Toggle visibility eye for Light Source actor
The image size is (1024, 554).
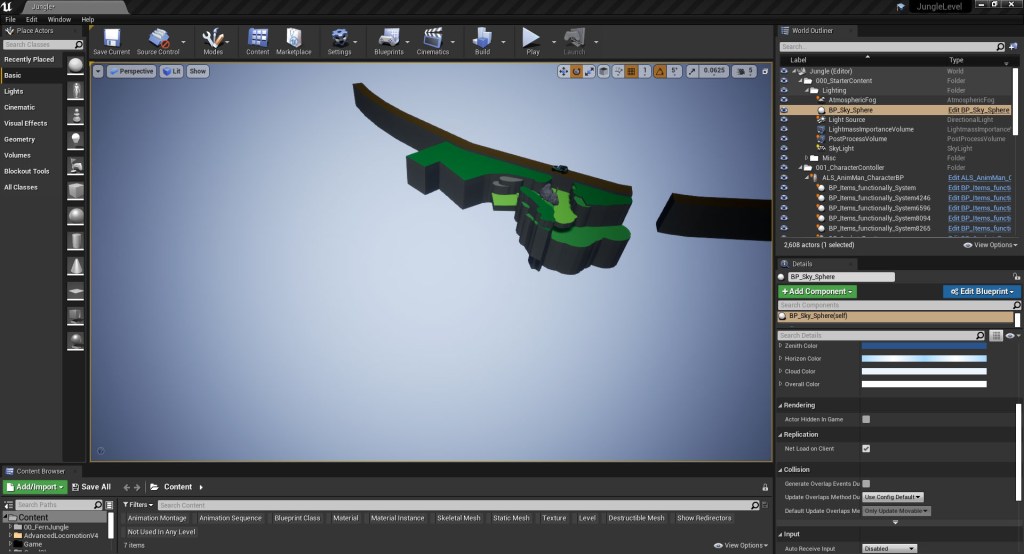click(x=784, y=120)
